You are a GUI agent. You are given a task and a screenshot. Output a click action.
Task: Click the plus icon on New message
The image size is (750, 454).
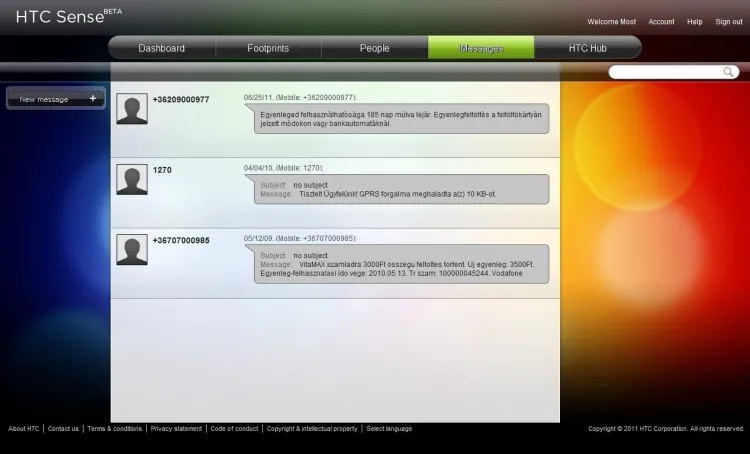93,99
